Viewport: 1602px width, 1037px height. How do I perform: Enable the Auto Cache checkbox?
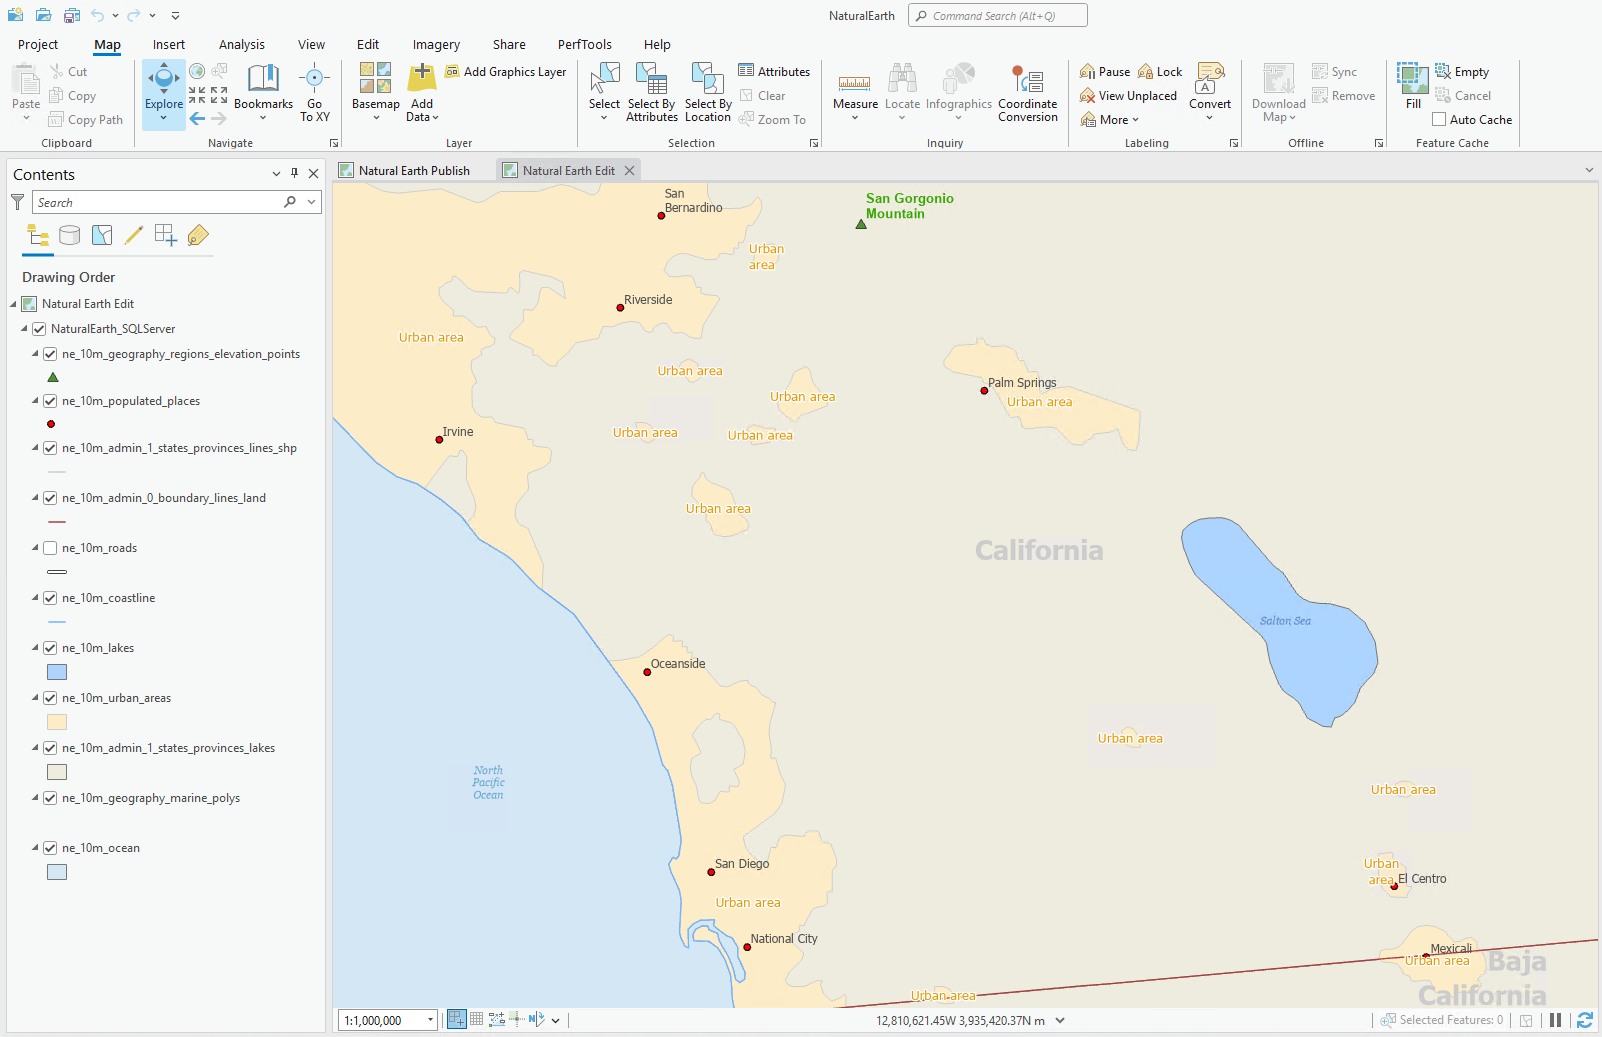pyautogui.click(x=1439, y=120)
